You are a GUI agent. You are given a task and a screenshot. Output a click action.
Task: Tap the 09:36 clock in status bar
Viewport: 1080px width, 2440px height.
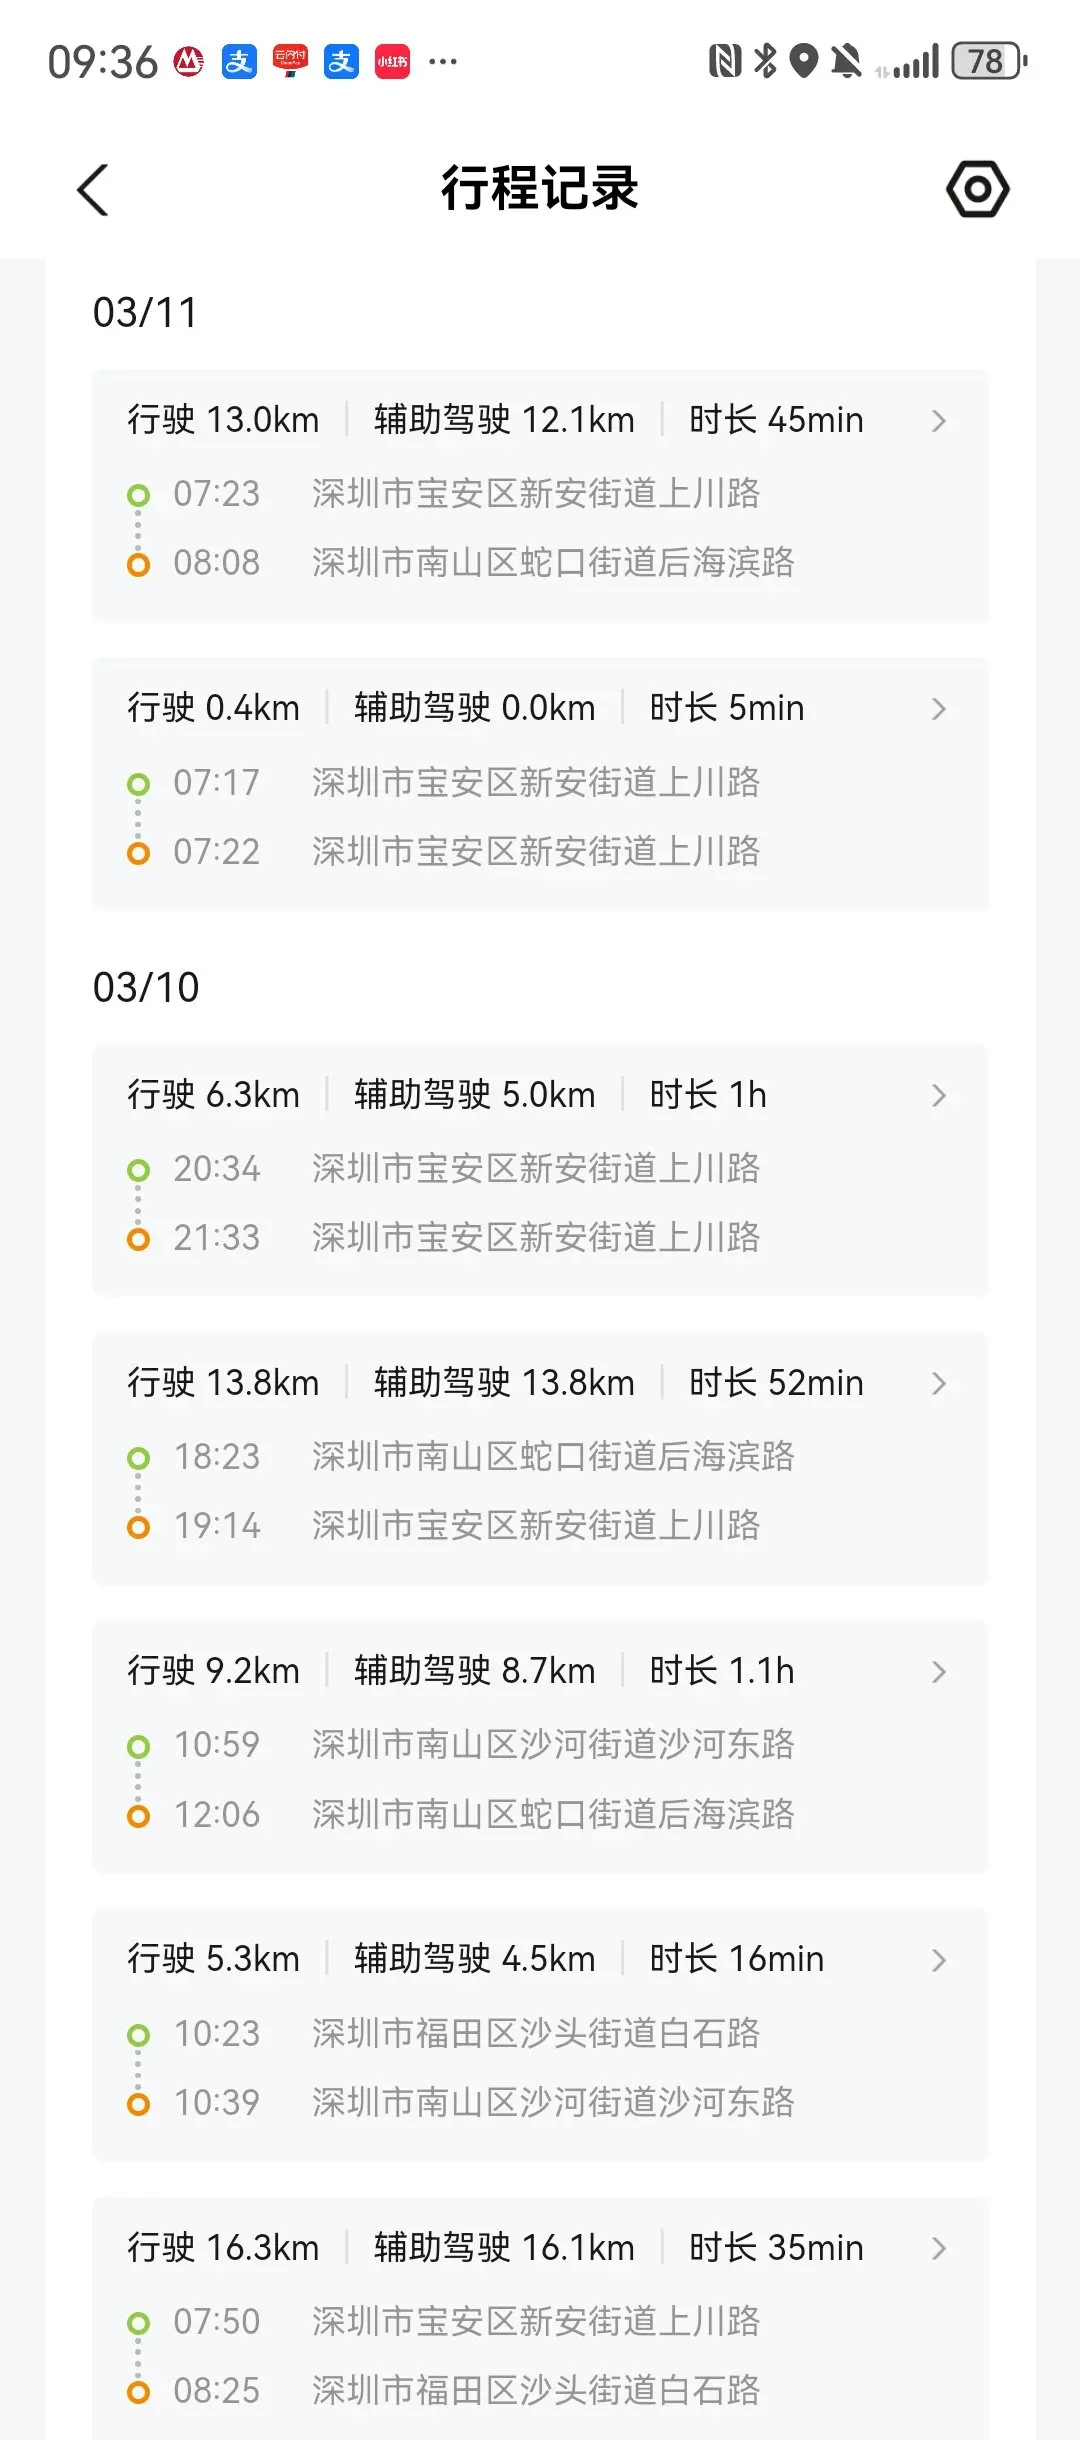coord(103,62)
